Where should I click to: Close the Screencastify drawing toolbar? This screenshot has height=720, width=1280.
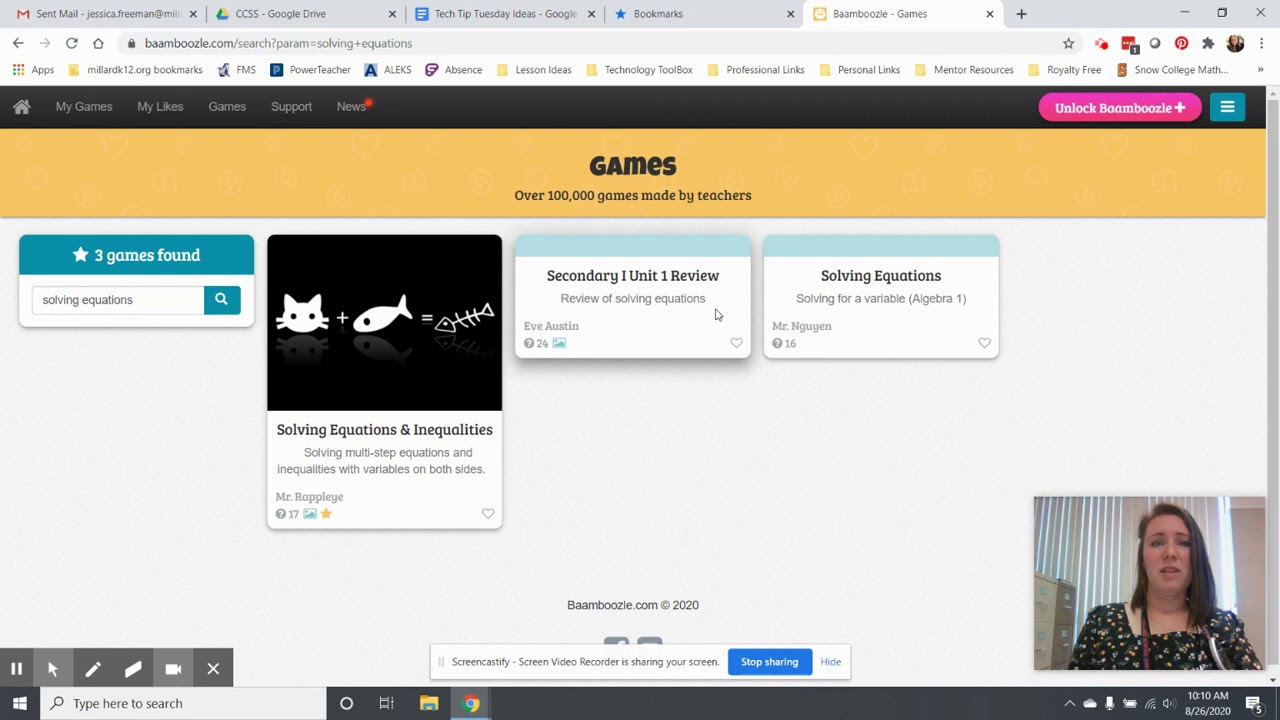[x=213, y=669]
